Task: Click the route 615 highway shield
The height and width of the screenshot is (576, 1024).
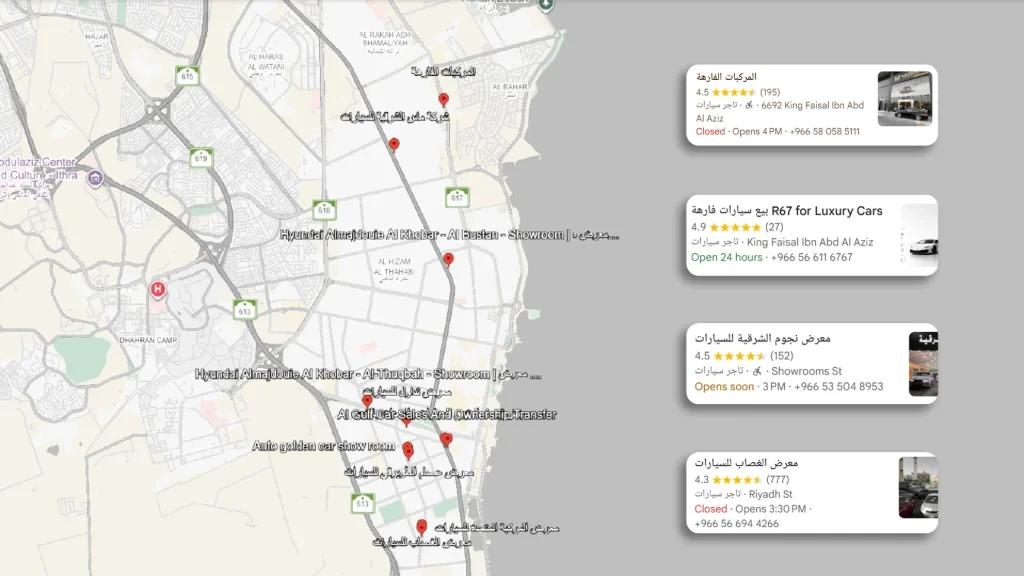Action: (187, 76)
